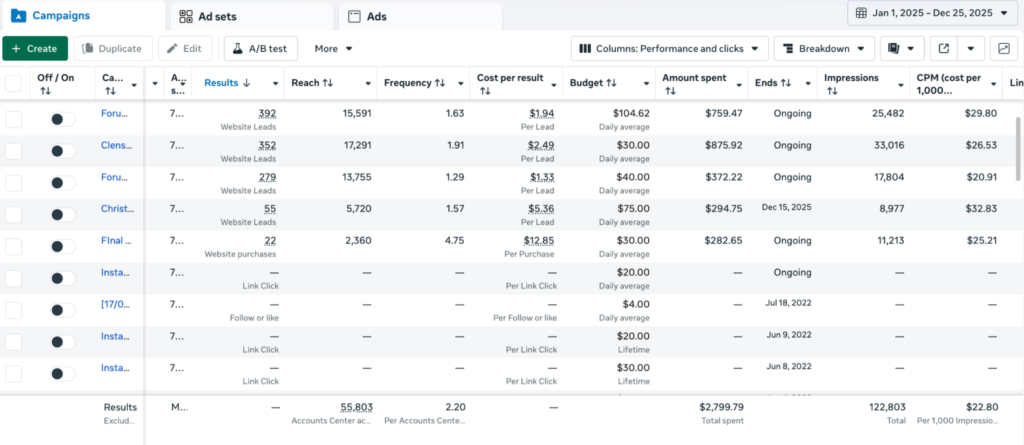Image resolution: width=1024 pixels, height=445 pixels.
Task: Open the More actions dropdown
Action: coord(334,48)
